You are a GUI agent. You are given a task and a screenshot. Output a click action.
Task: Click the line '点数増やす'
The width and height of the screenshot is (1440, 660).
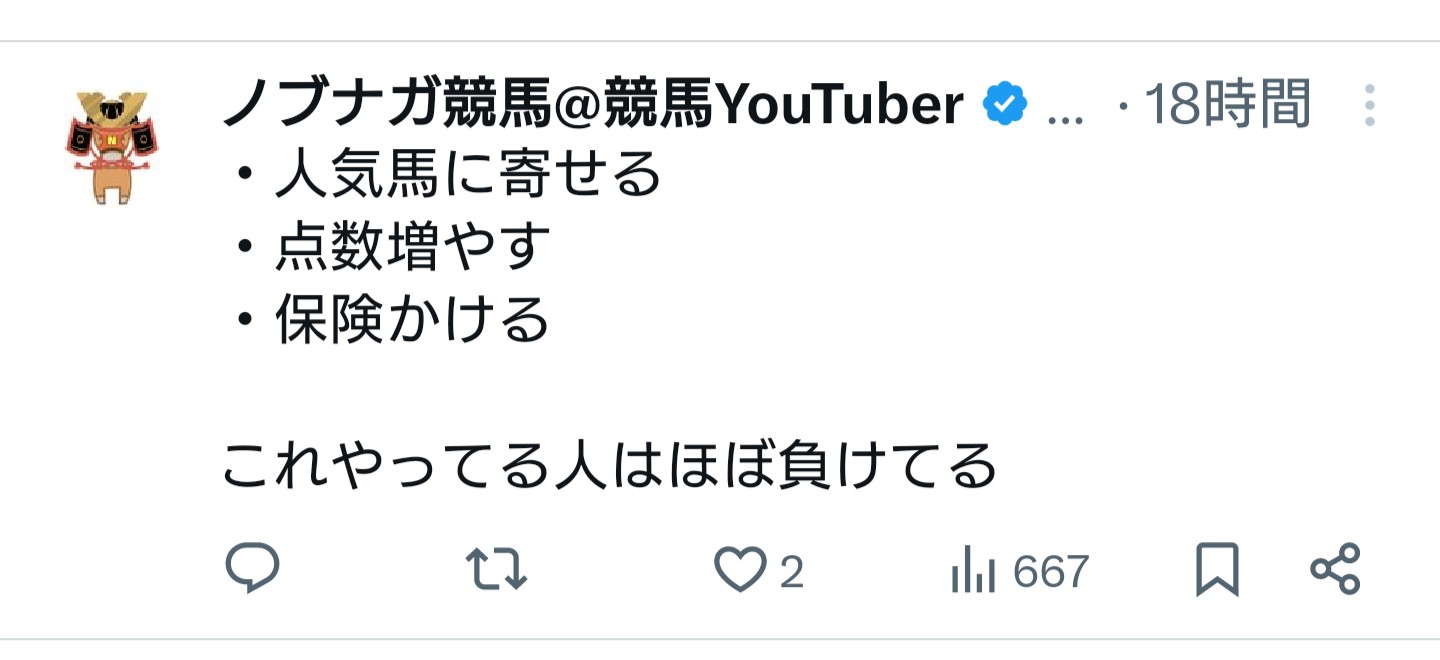tap(412, 248)
